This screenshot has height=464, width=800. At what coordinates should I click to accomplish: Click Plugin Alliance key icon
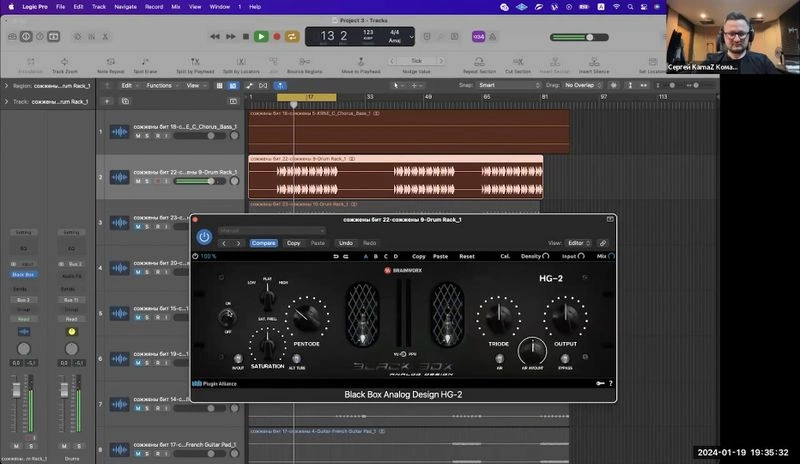click(601, 383)
